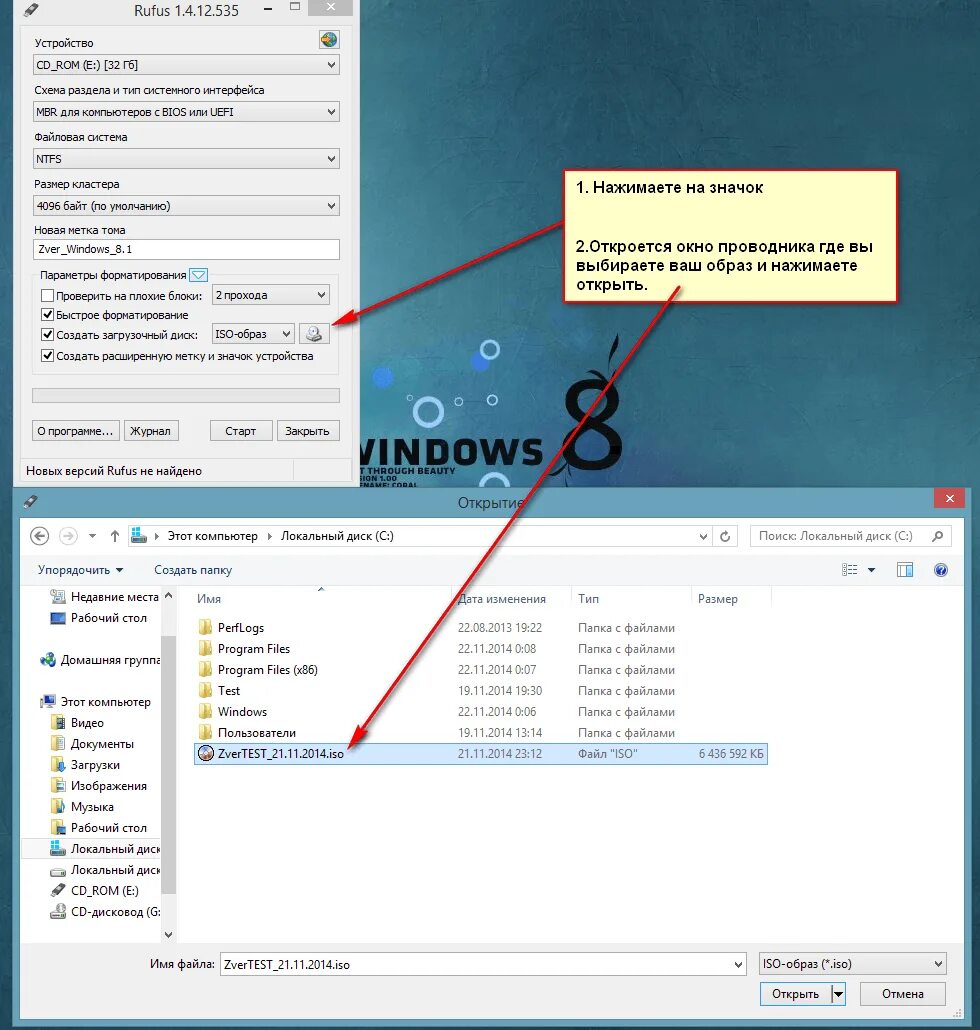
Task: Toggle Проверить на плохие блоки checkbox
Action: click(x=47, y=295)
